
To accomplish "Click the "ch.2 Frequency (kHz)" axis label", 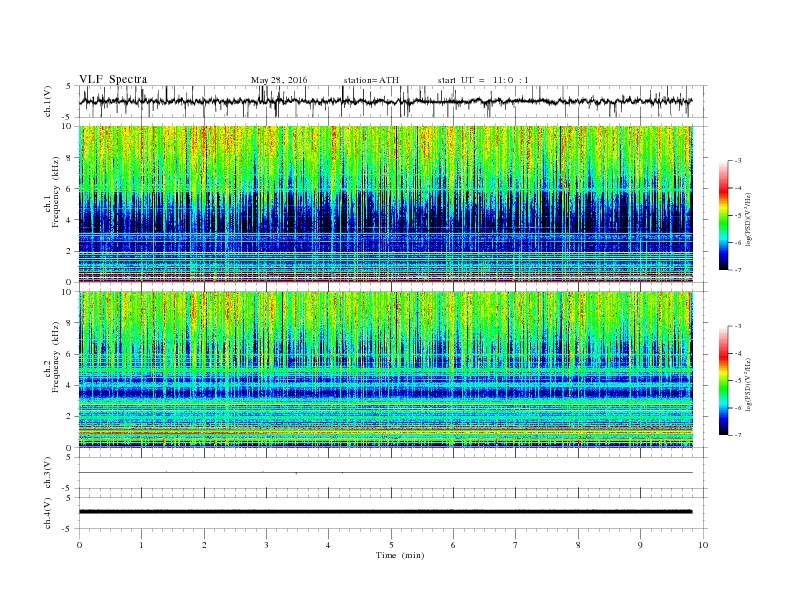I will (52, 358).
